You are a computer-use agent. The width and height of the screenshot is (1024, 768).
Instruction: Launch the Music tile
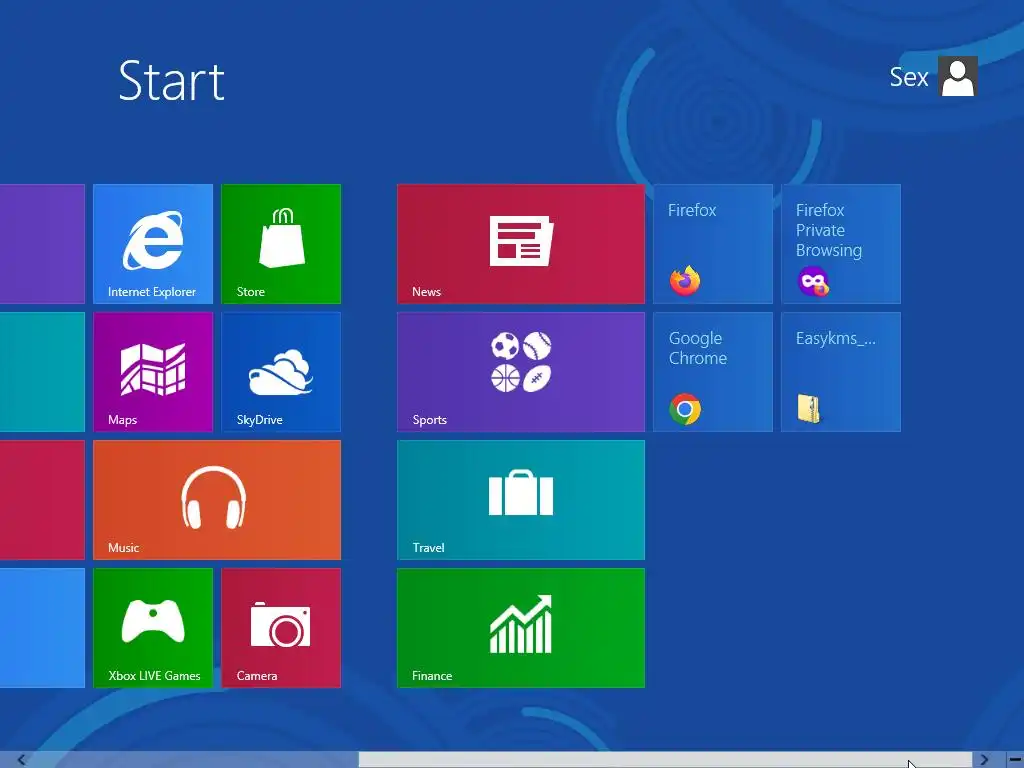[217, 500]
